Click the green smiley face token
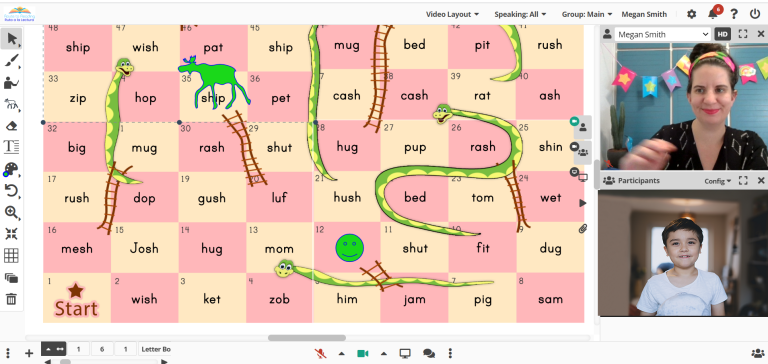 349,247
